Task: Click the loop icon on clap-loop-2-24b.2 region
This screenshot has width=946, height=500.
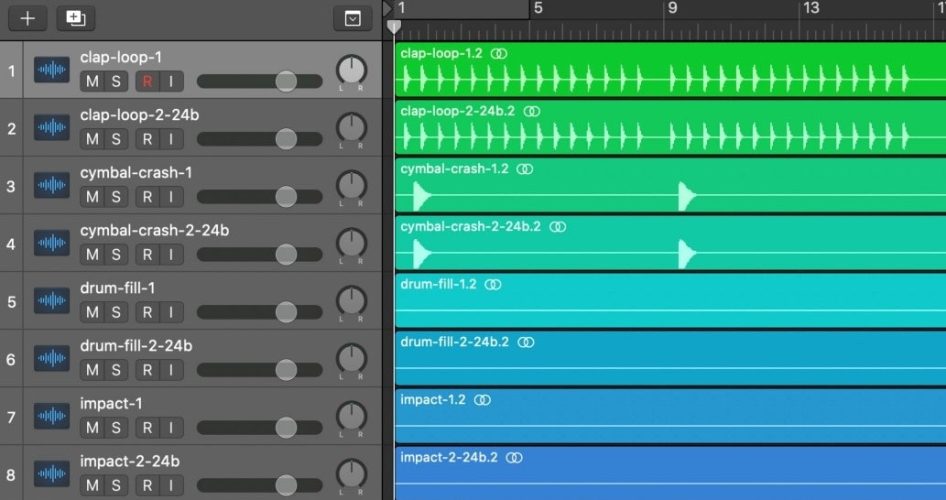Action: click(x=532, y=112)
